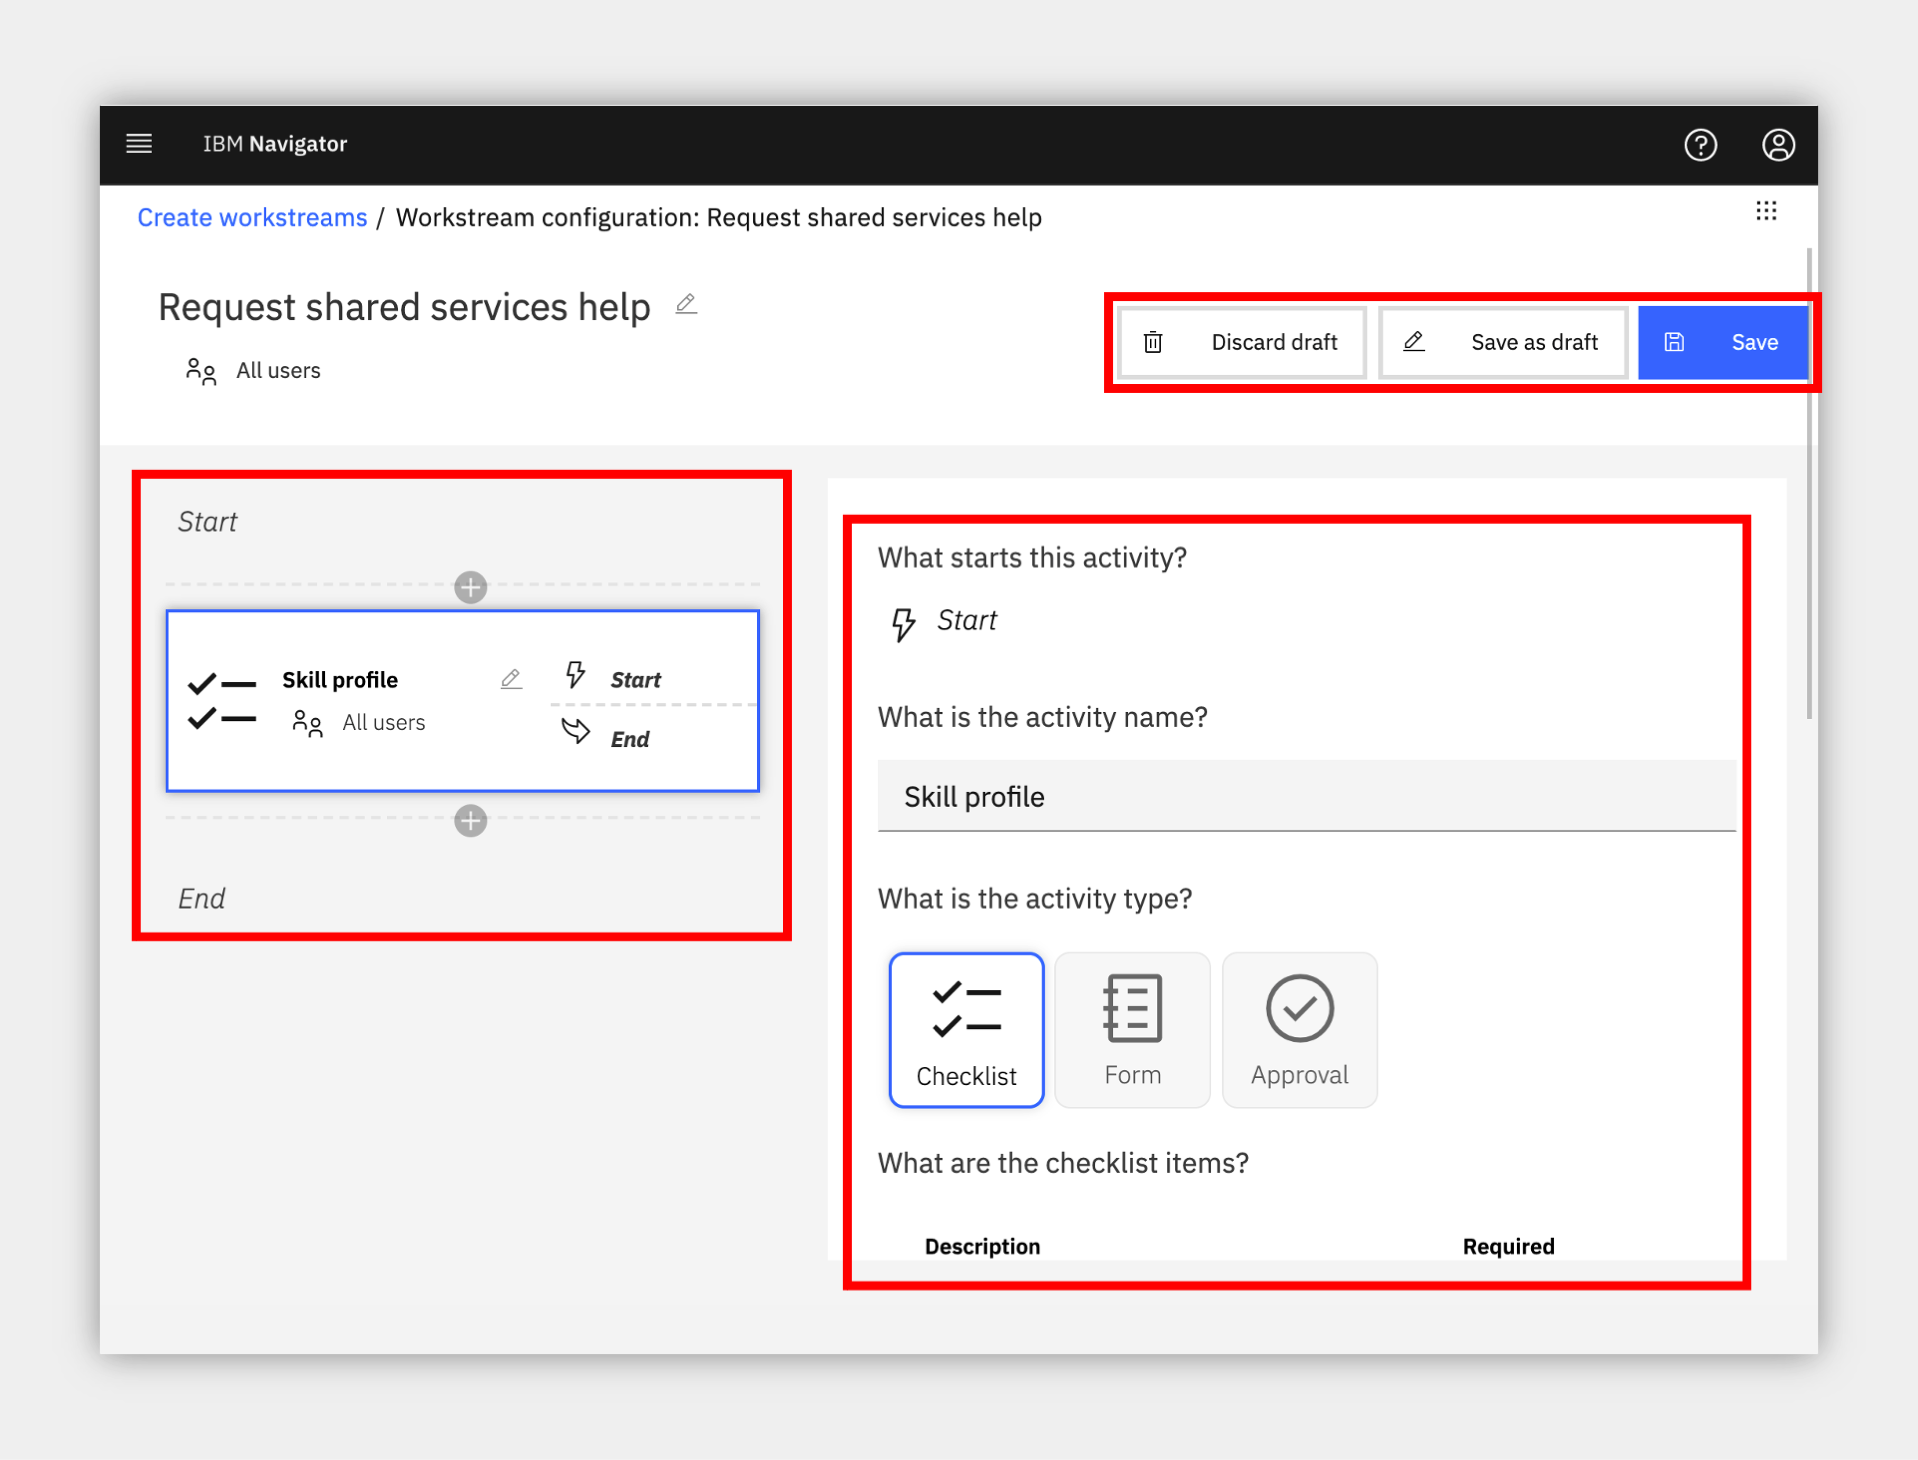Click the page vertical scrollbar

(x=1809, y=483)
